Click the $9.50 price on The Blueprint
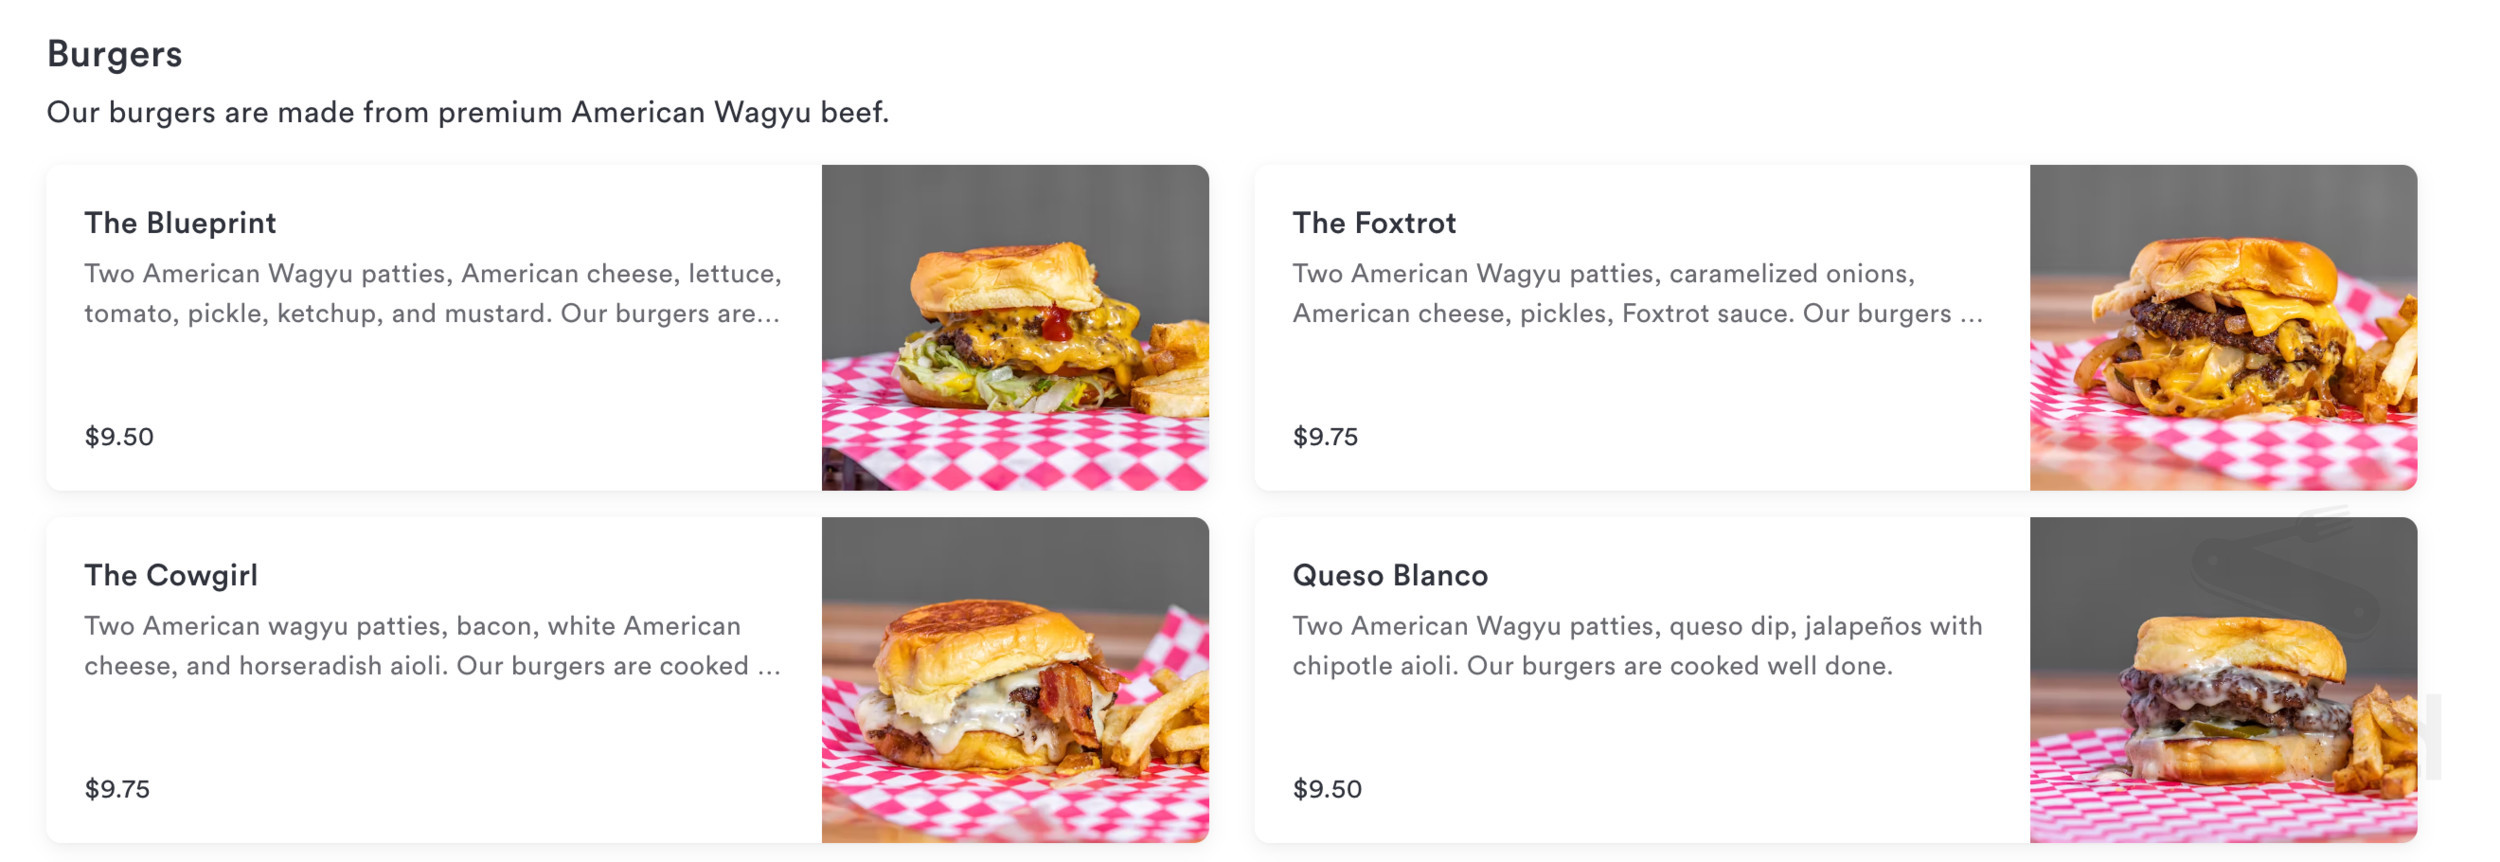Viewport: 2500px width, 862px height. pos(117,437)
